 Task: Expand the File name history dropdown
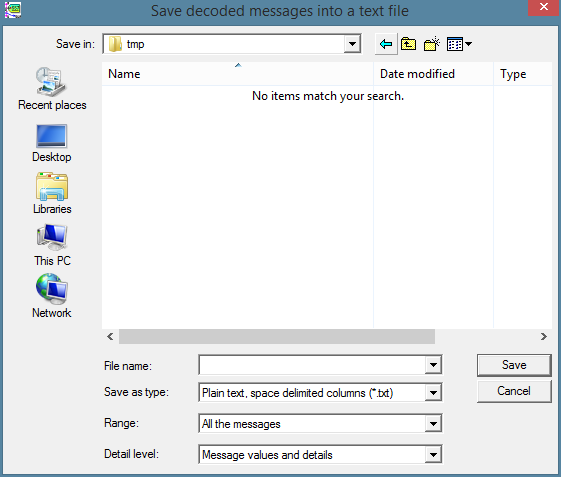pyautogui.click(x=433, y=365)
